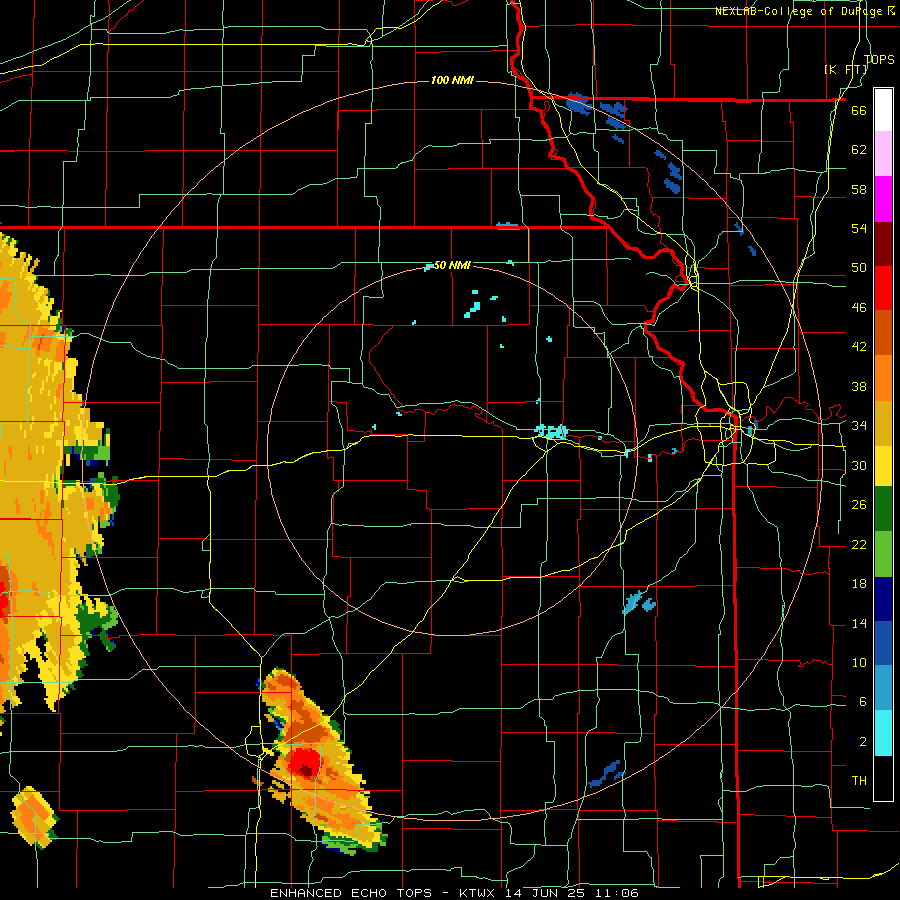900x900 pixels.
Task: Click the '30' legend value
Action: tap(859, 465)
